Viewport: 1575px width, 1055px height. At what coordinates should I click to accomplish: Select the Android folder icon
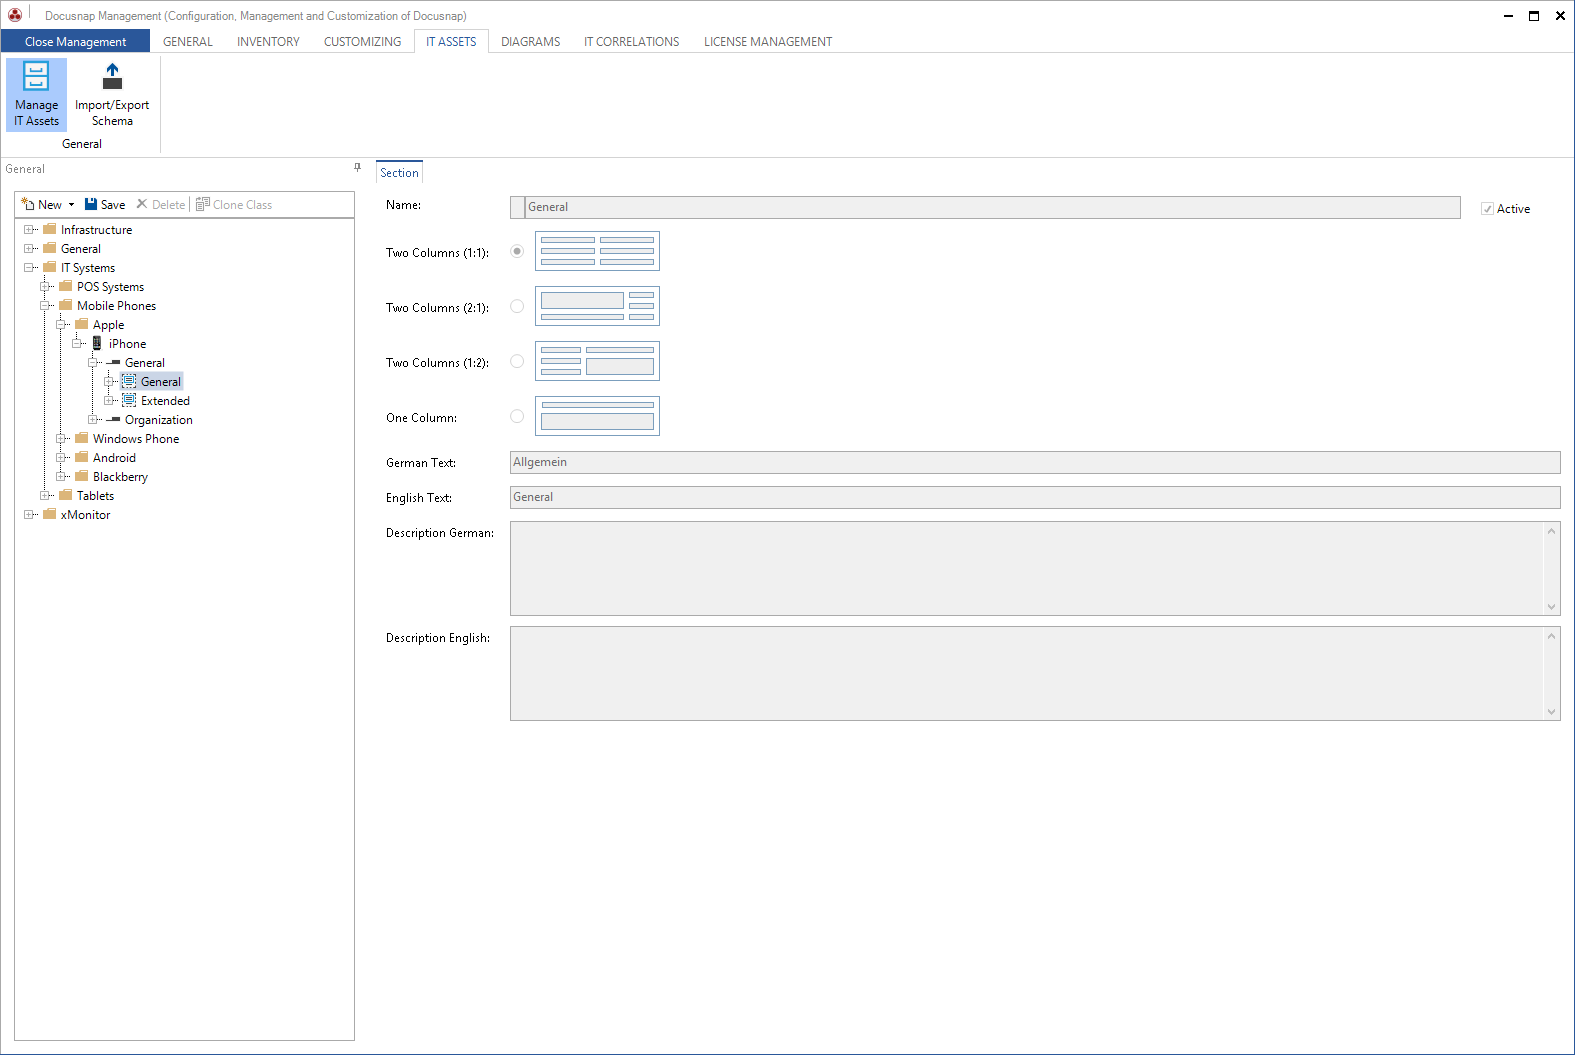[82, 457]
